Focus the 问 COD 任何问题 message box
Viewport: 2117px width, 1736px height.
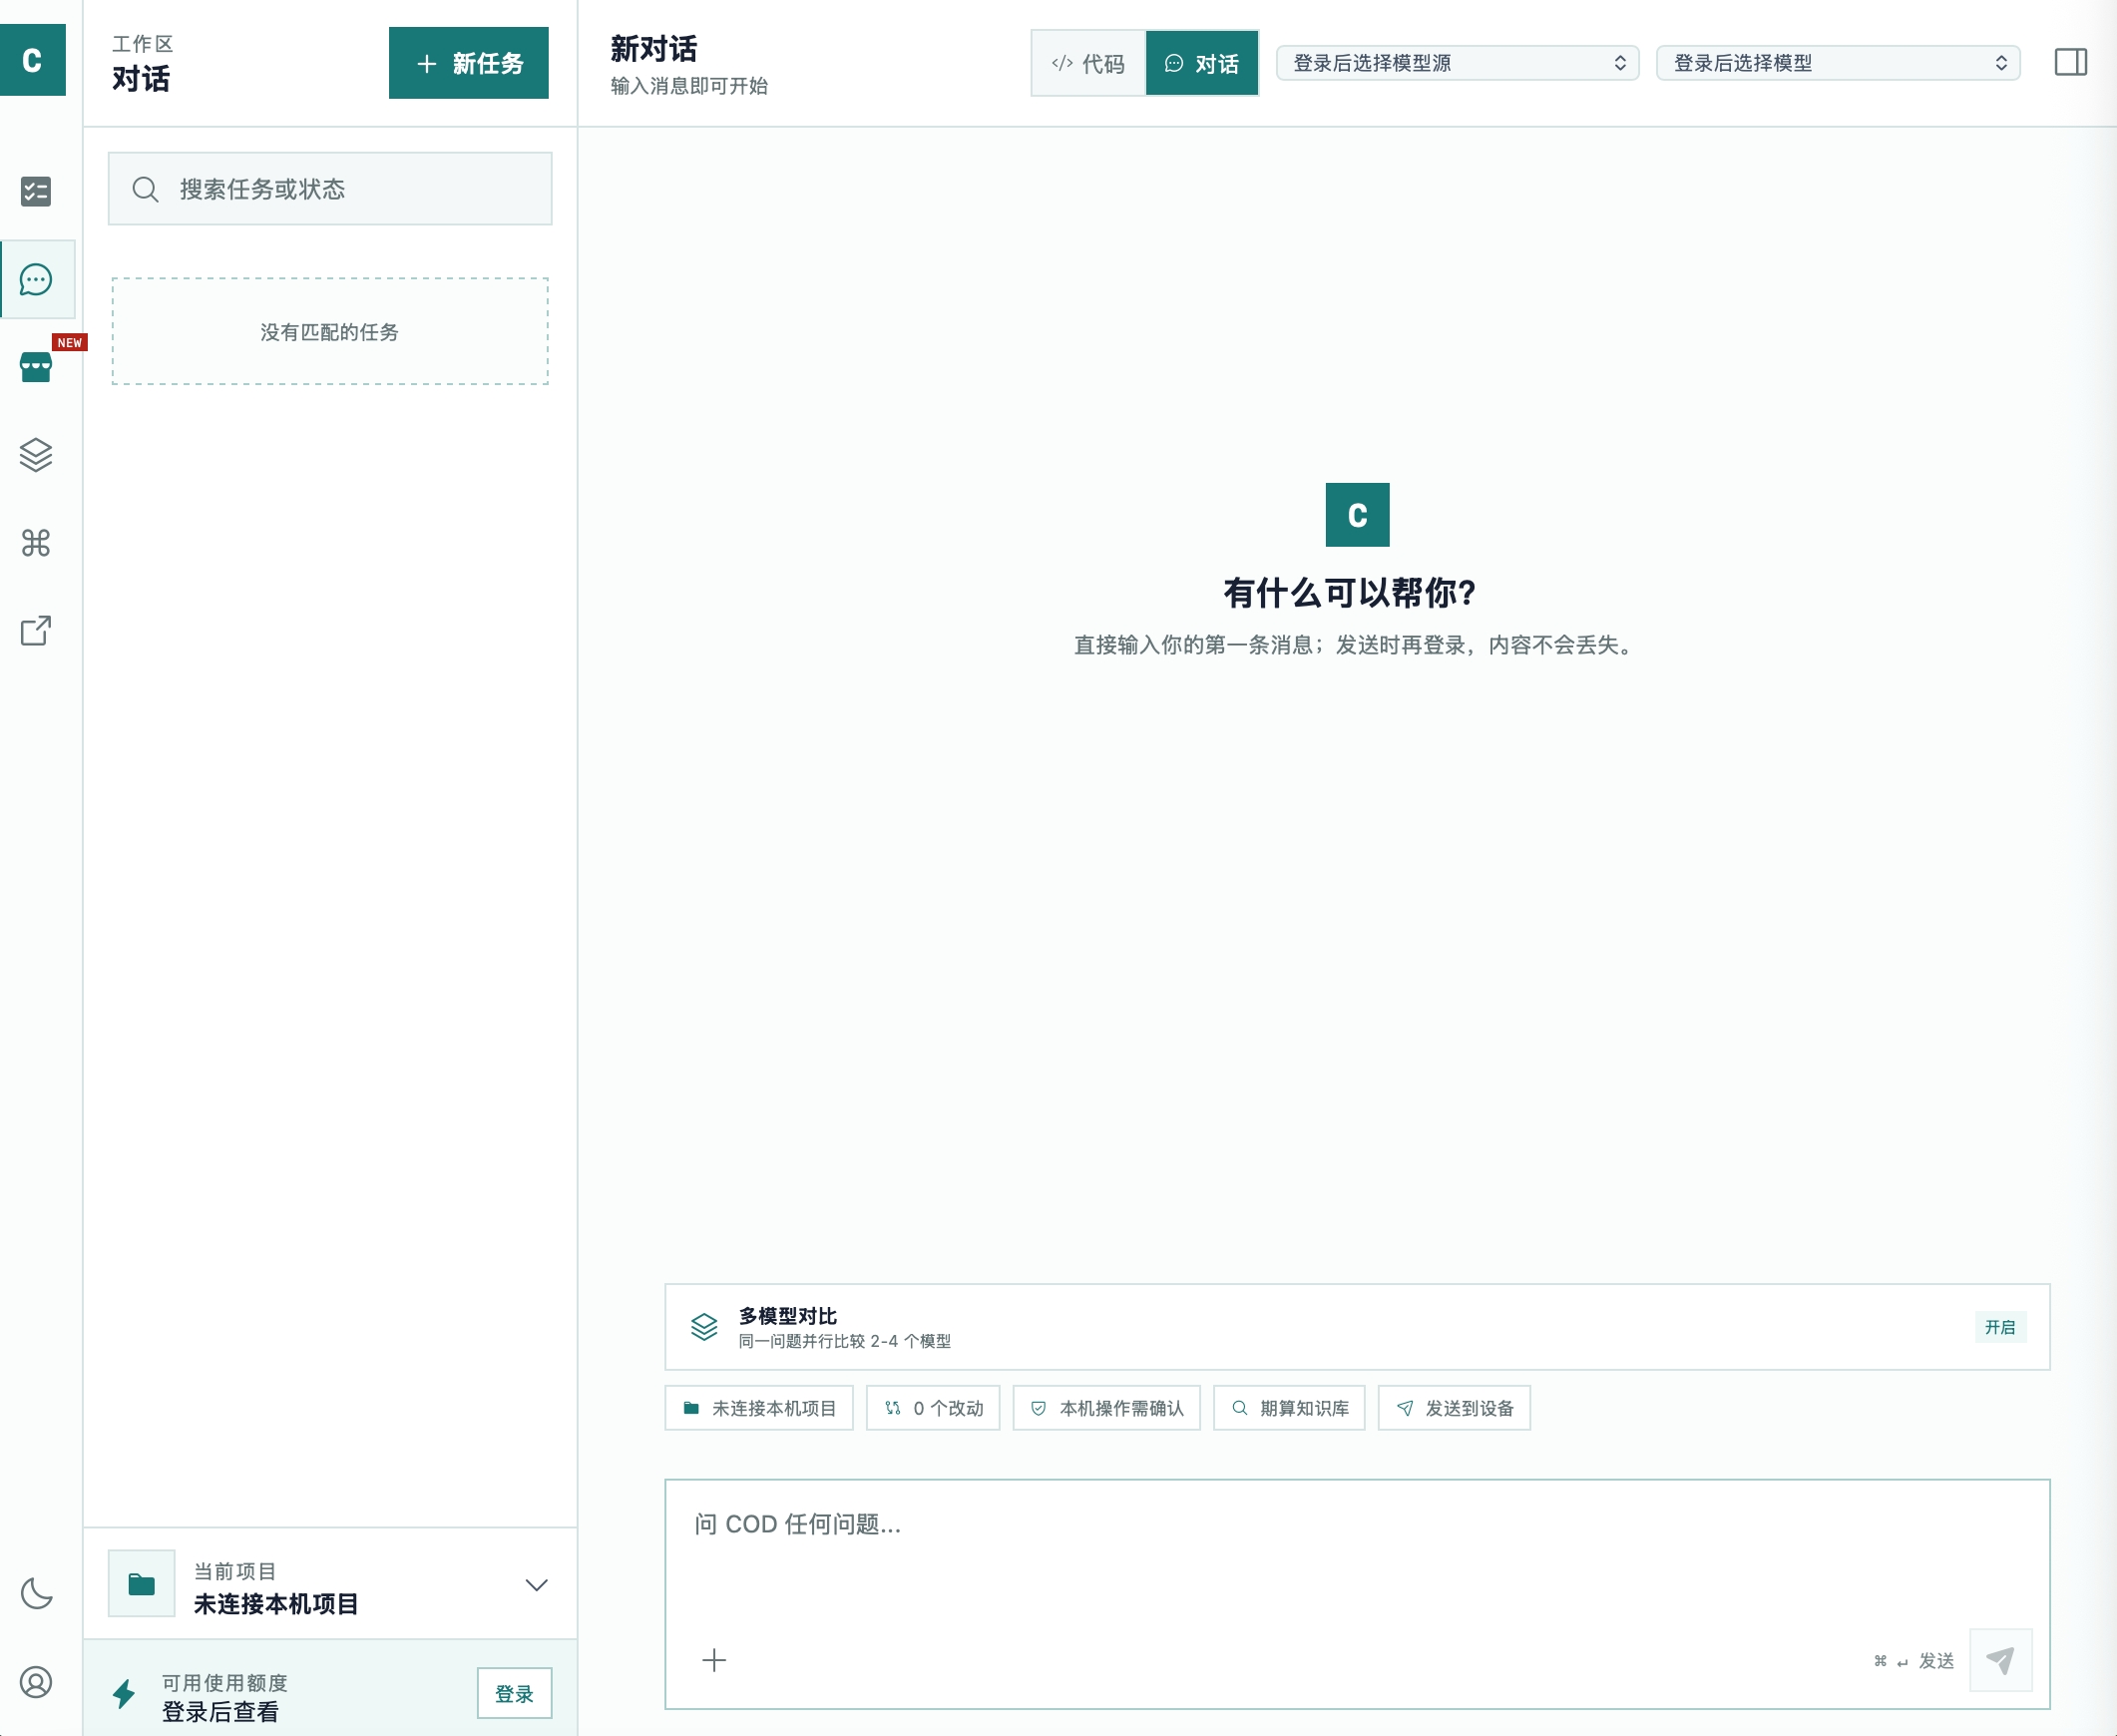(1357, 1594)
